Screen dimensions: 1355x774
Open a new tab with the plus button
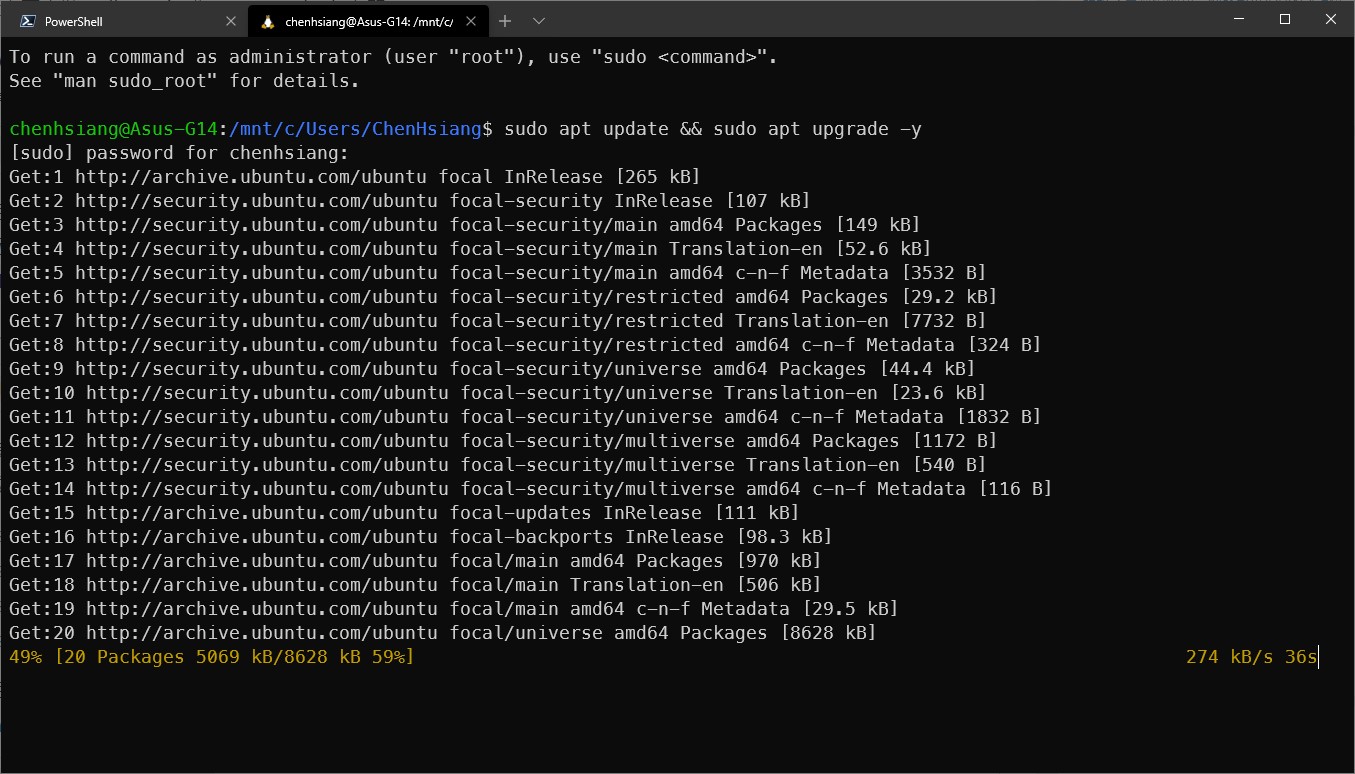pos(505,20)
